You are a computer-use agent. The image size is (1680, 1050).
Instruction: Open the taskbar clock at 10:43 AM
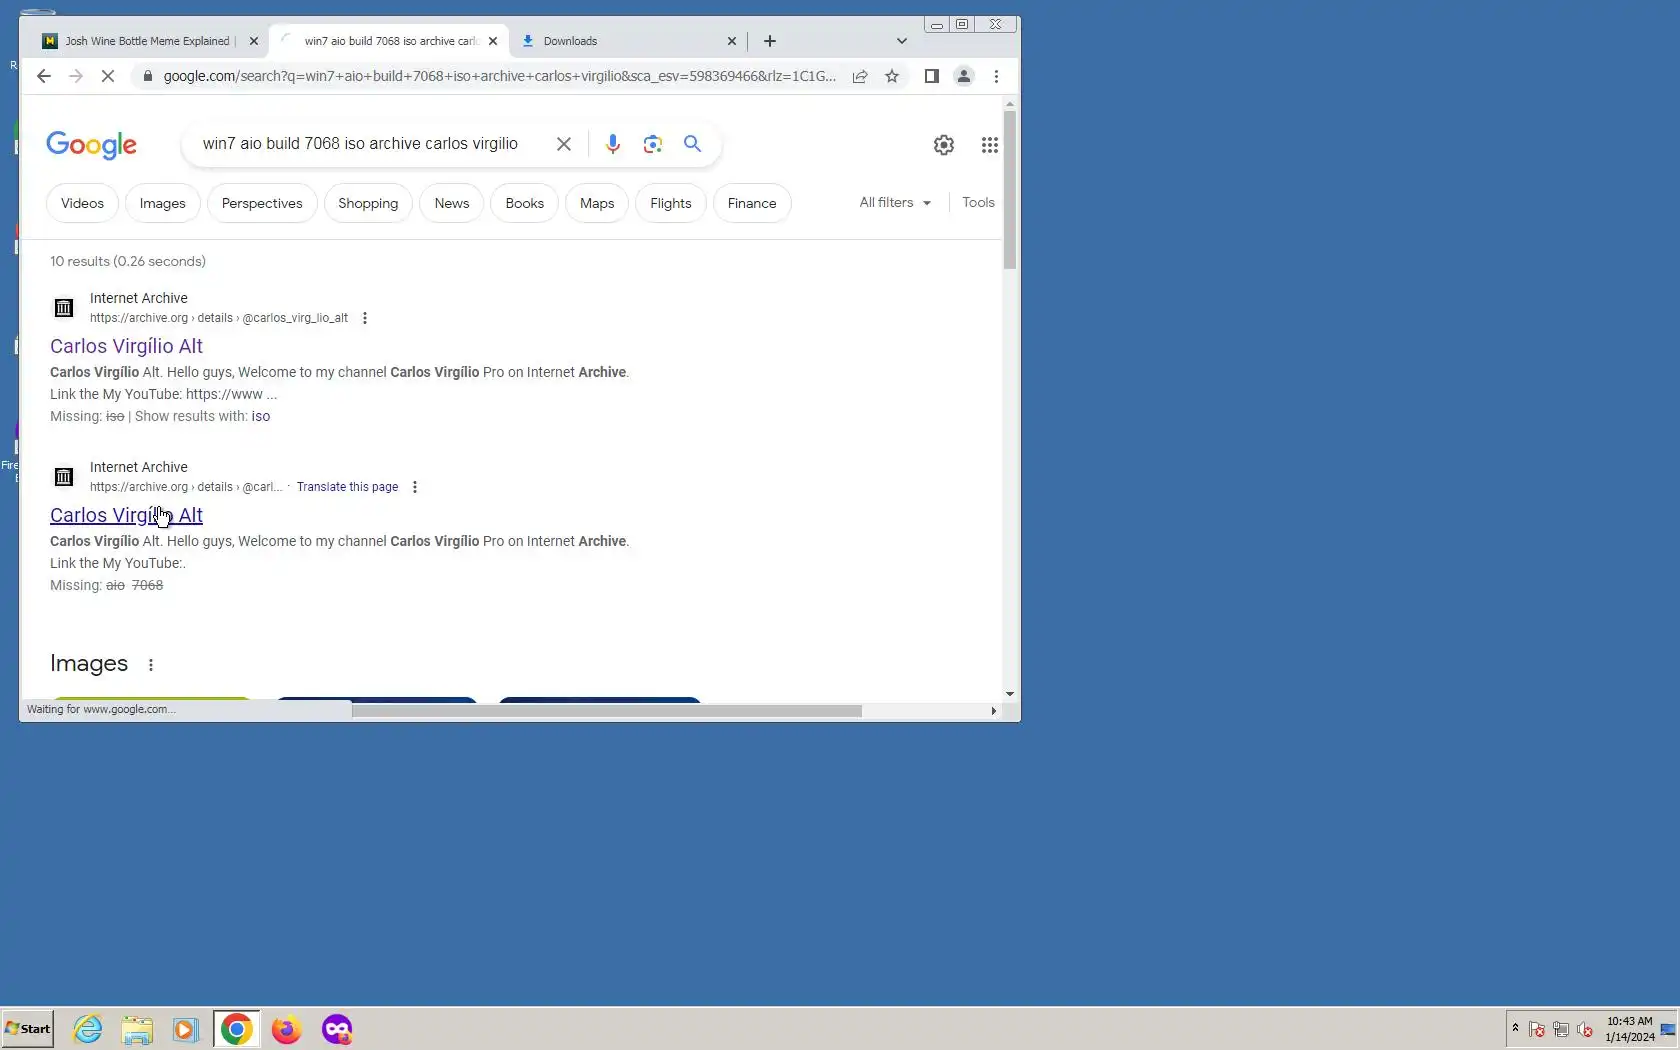click(x=1629, y=1029)
